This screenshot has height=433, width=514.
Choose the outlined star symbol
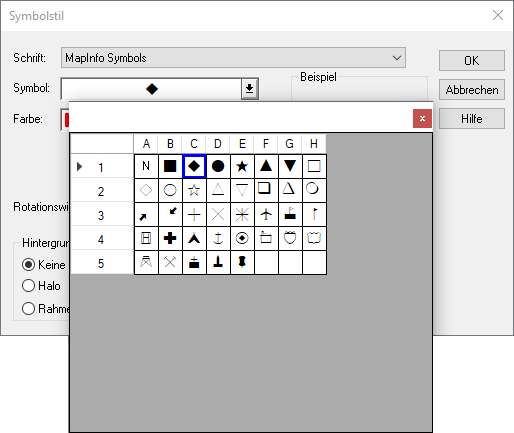click(194, 190)
